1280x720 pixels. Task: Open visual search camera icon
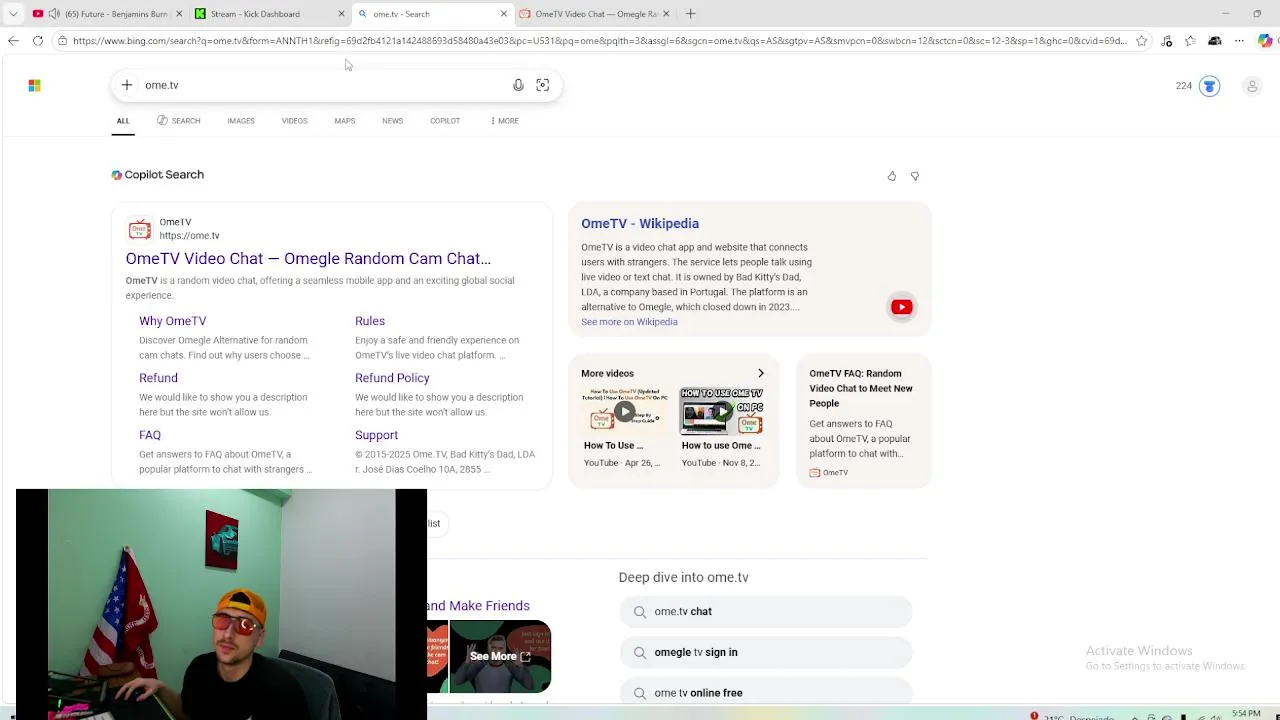tap(543, 85)
